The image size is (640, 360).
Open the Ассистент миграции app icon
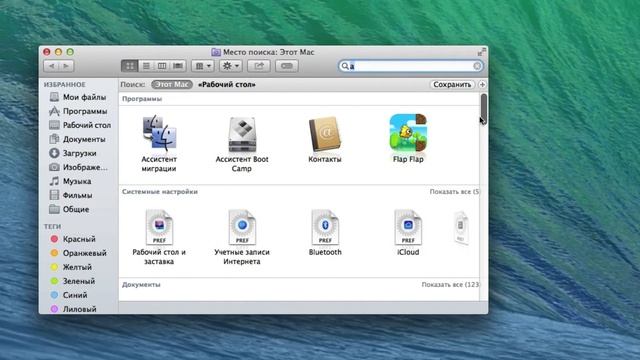coord(159,133)
